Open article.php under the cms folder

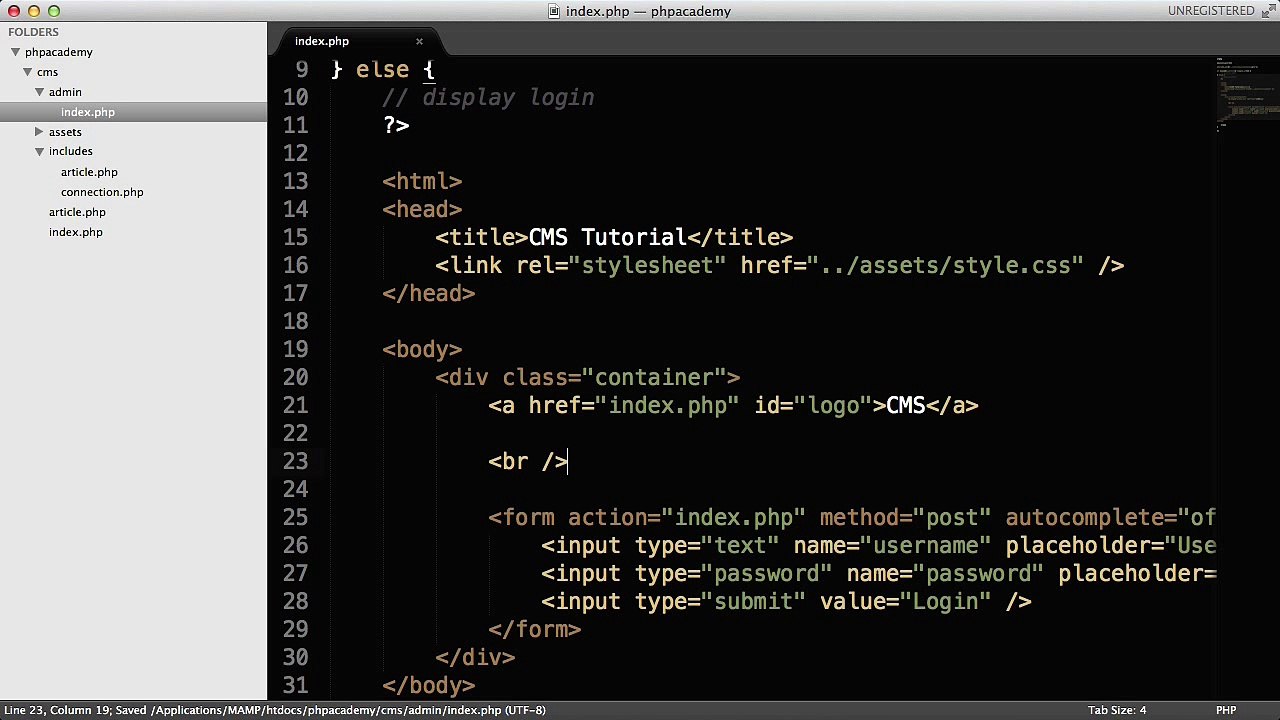(77, 212)
